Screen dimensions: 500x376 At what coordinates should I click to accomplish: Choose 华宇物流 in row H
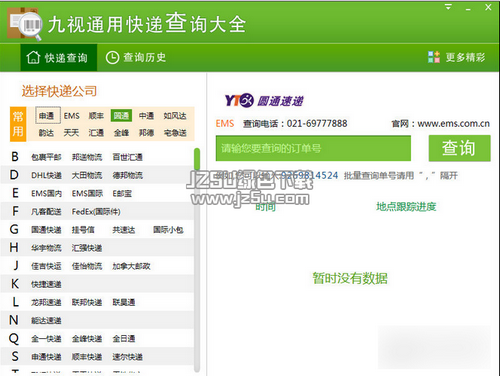click(46, 248)
